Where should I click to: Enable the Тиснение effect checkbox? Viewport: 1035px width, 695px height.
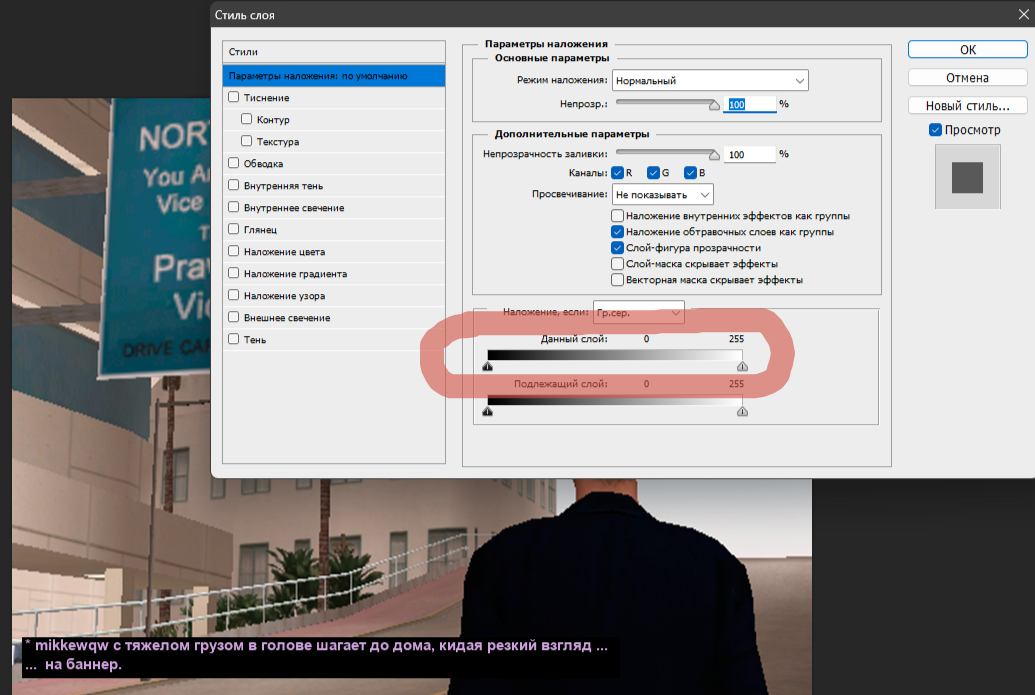[x=234, y=97]
